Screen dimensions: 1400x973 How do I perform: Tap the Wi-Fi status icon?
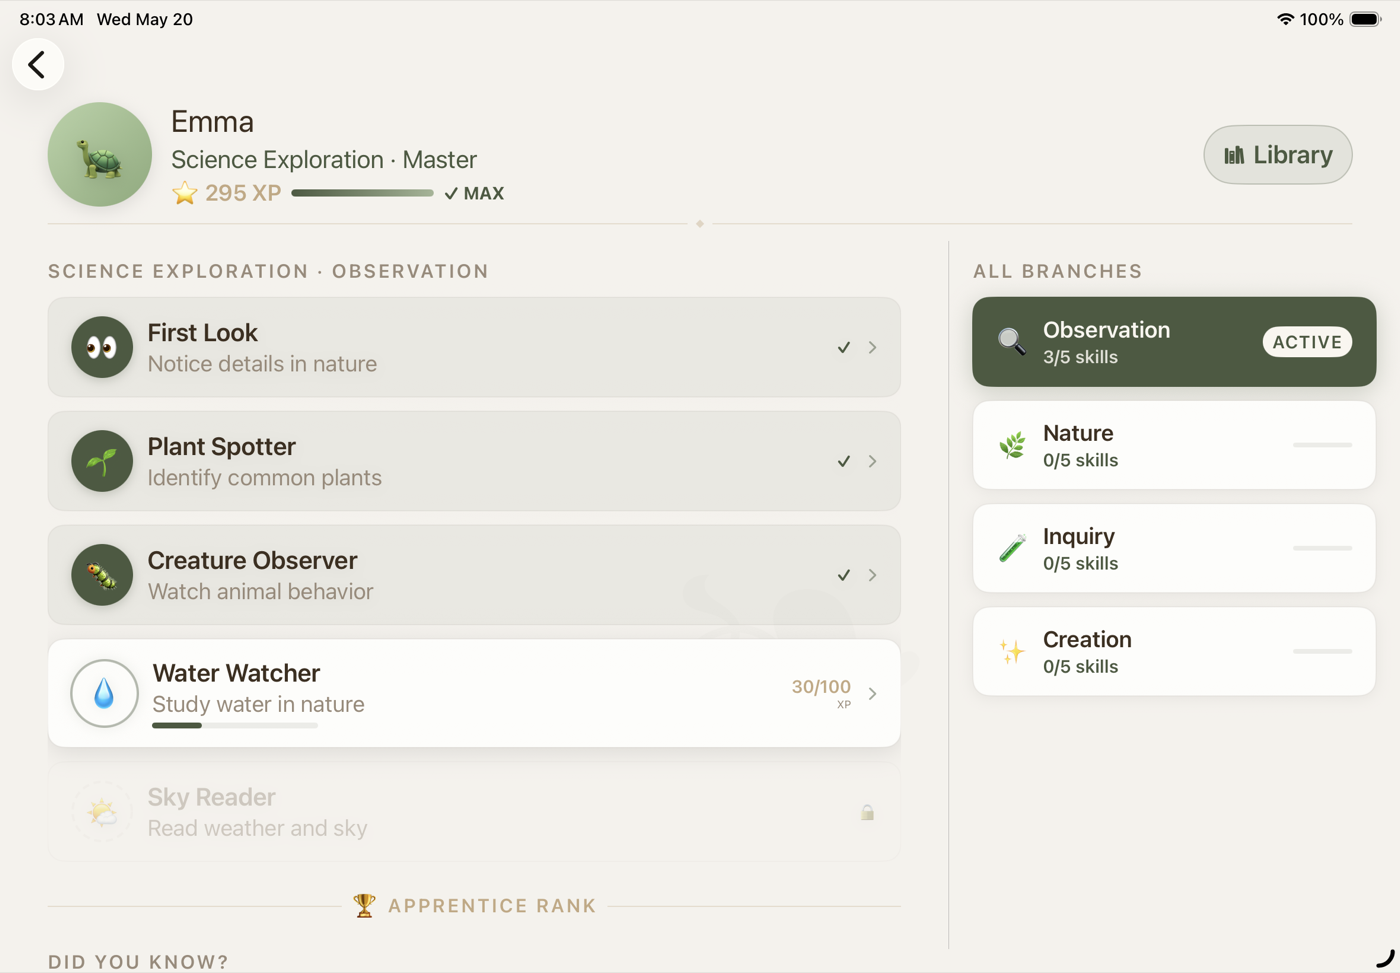pyautogui.click(x=1285, y=19)
